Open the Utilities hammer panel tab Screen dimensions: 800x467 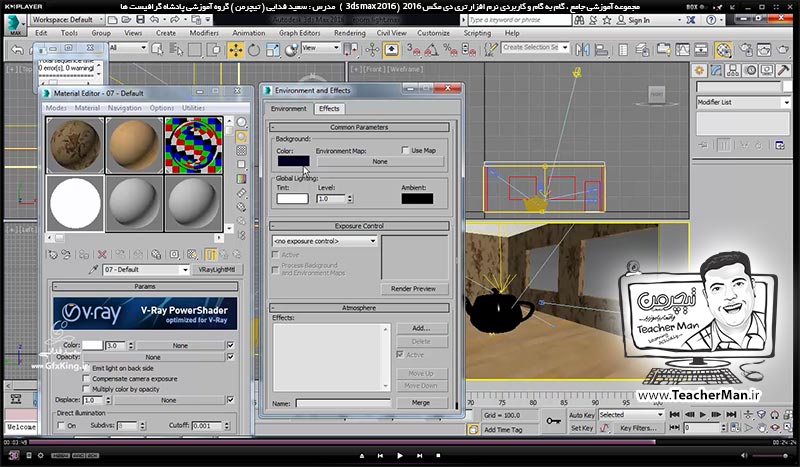point(783,70)
